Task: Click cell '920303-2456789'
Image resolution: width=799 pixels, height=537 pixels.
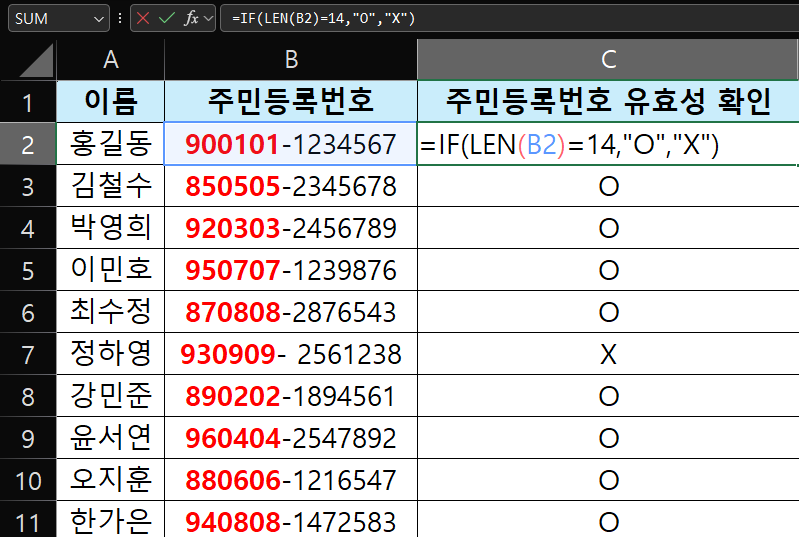Action: (x=291, y=228)
